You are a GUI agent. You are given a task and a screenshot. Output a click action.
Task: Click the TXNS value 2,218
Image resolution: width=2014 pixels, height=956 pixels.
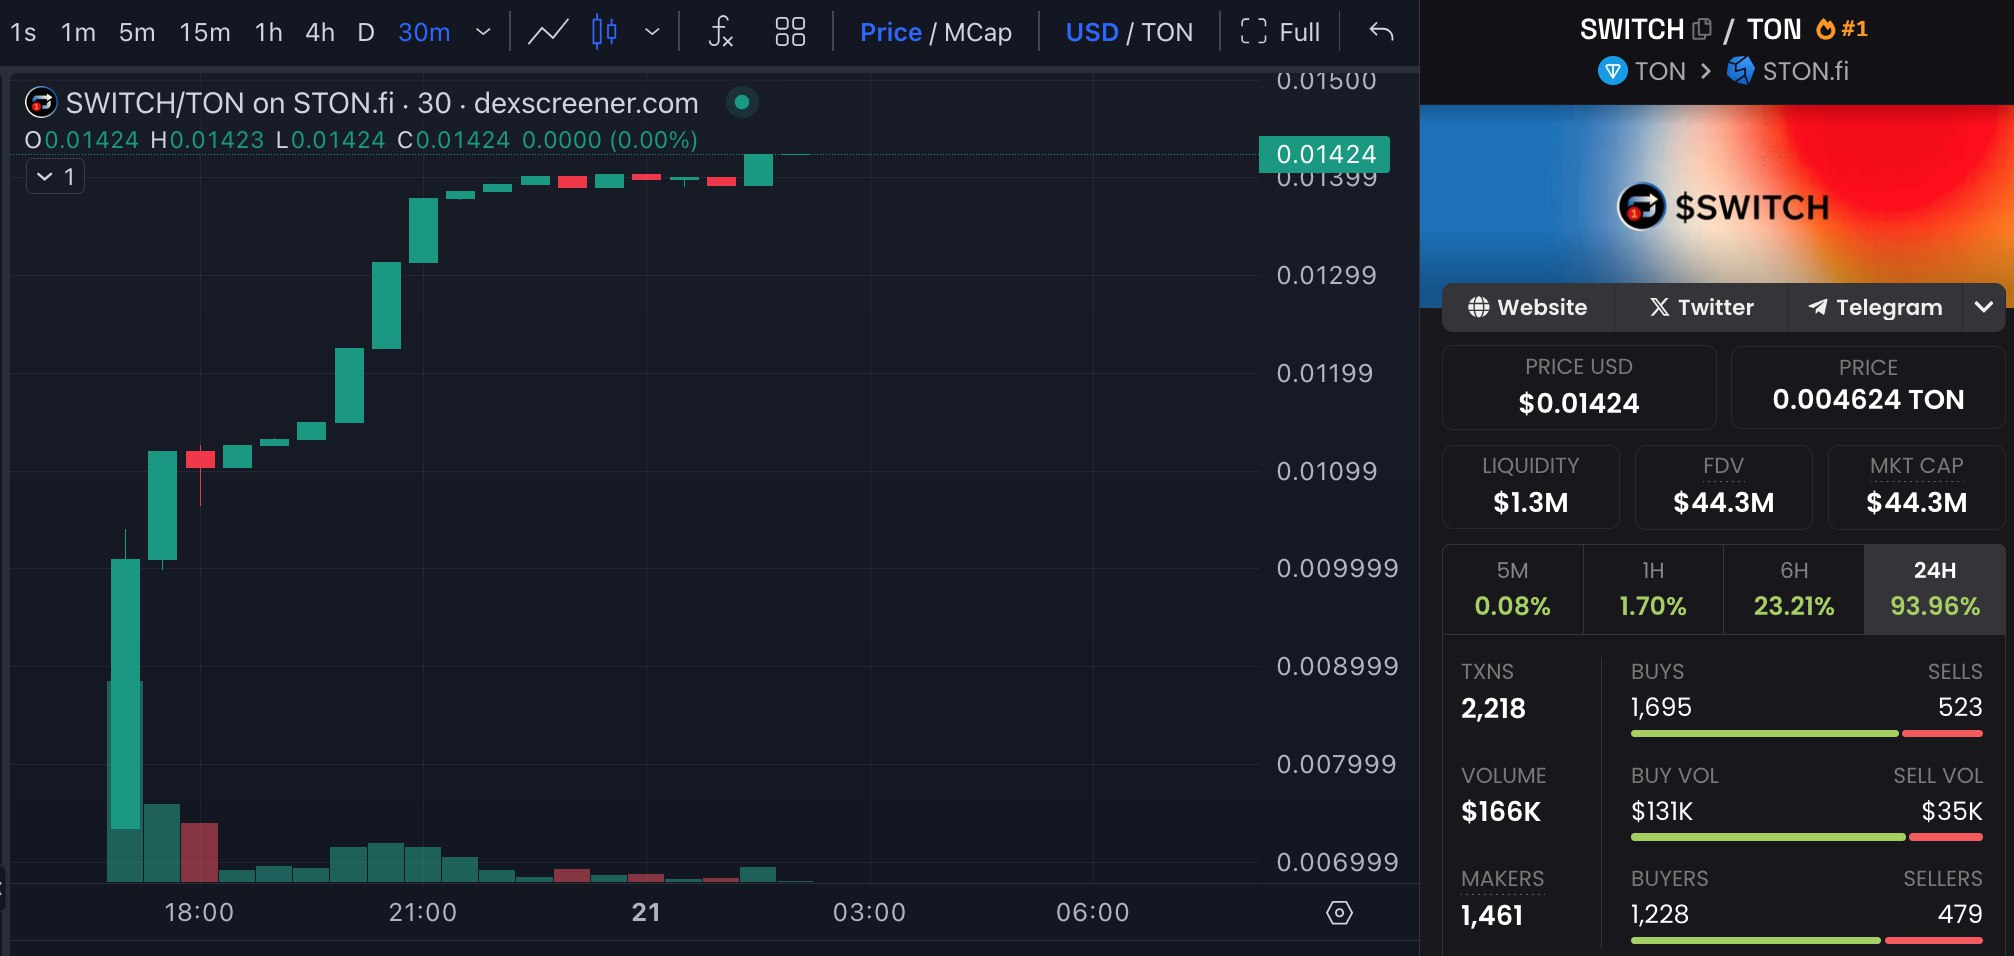click(1493, 708)
